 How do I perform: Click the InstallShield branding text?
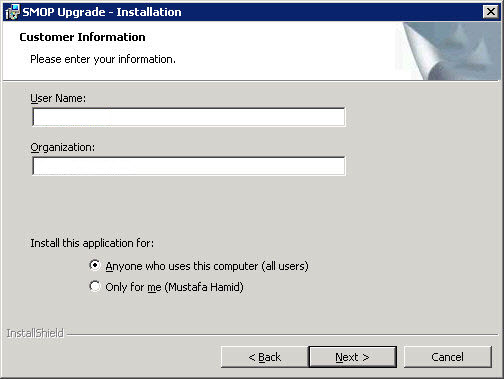(x=35, y=333)
